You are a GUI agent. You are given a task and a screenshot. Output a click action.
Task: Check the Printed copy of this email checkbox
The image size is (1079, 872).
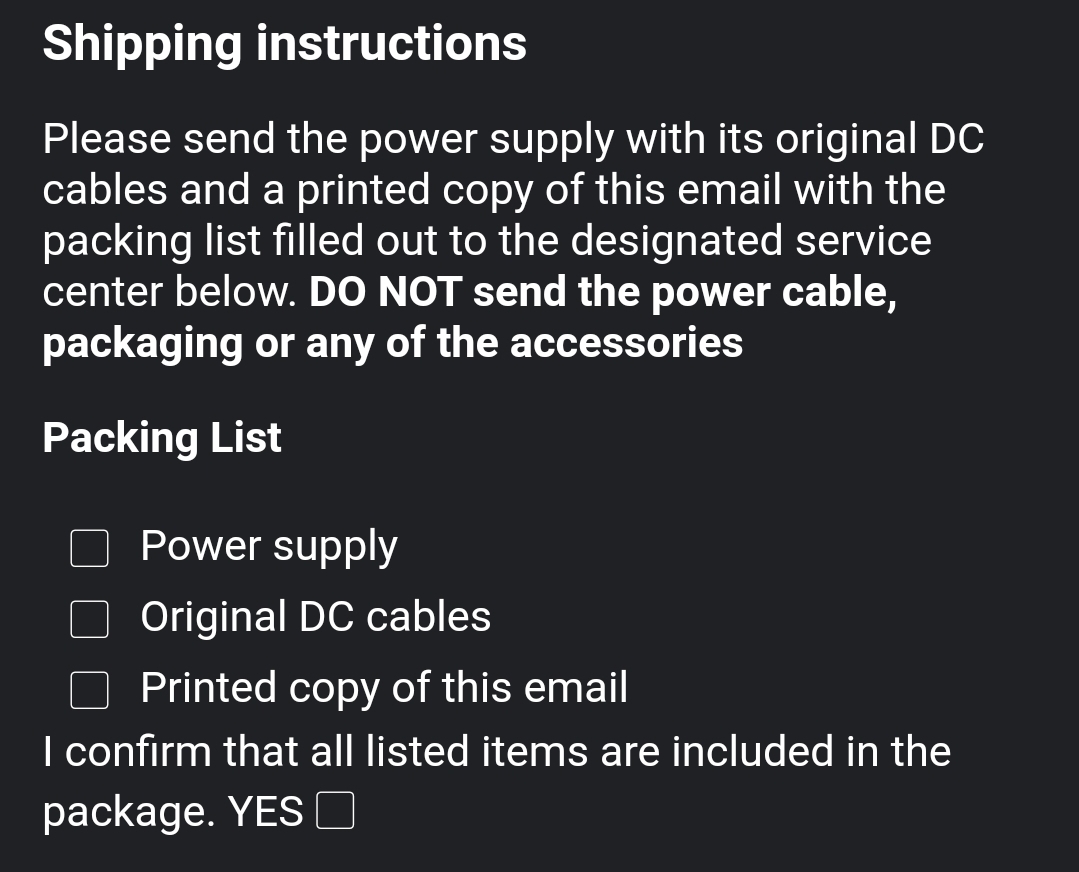(x=89, y=690)
